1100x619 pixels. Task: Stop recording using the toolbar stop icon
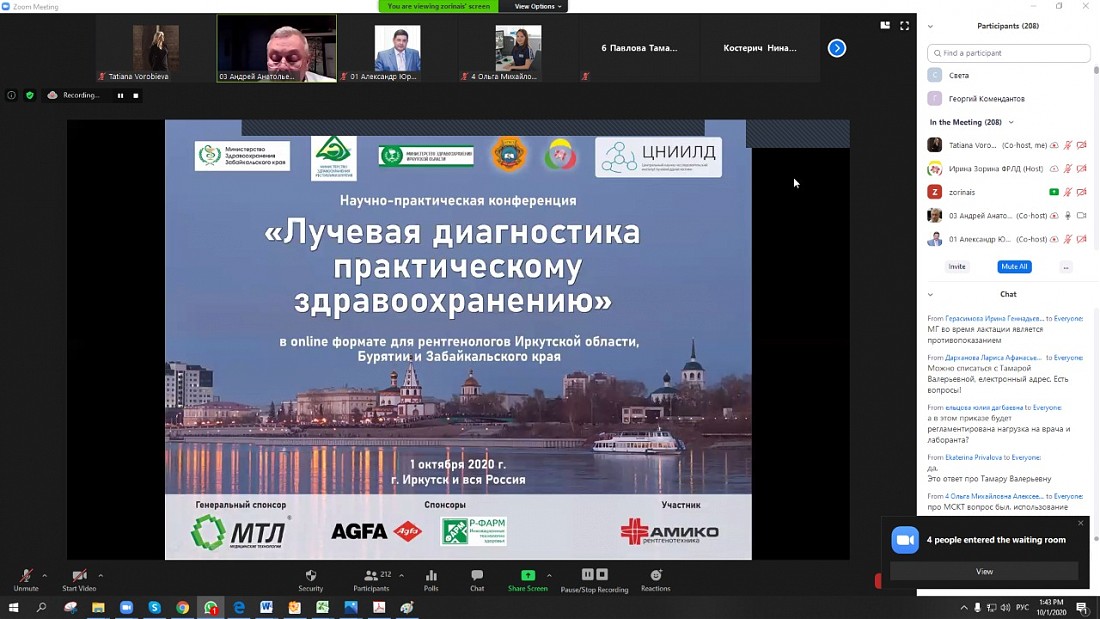point(602,574)
